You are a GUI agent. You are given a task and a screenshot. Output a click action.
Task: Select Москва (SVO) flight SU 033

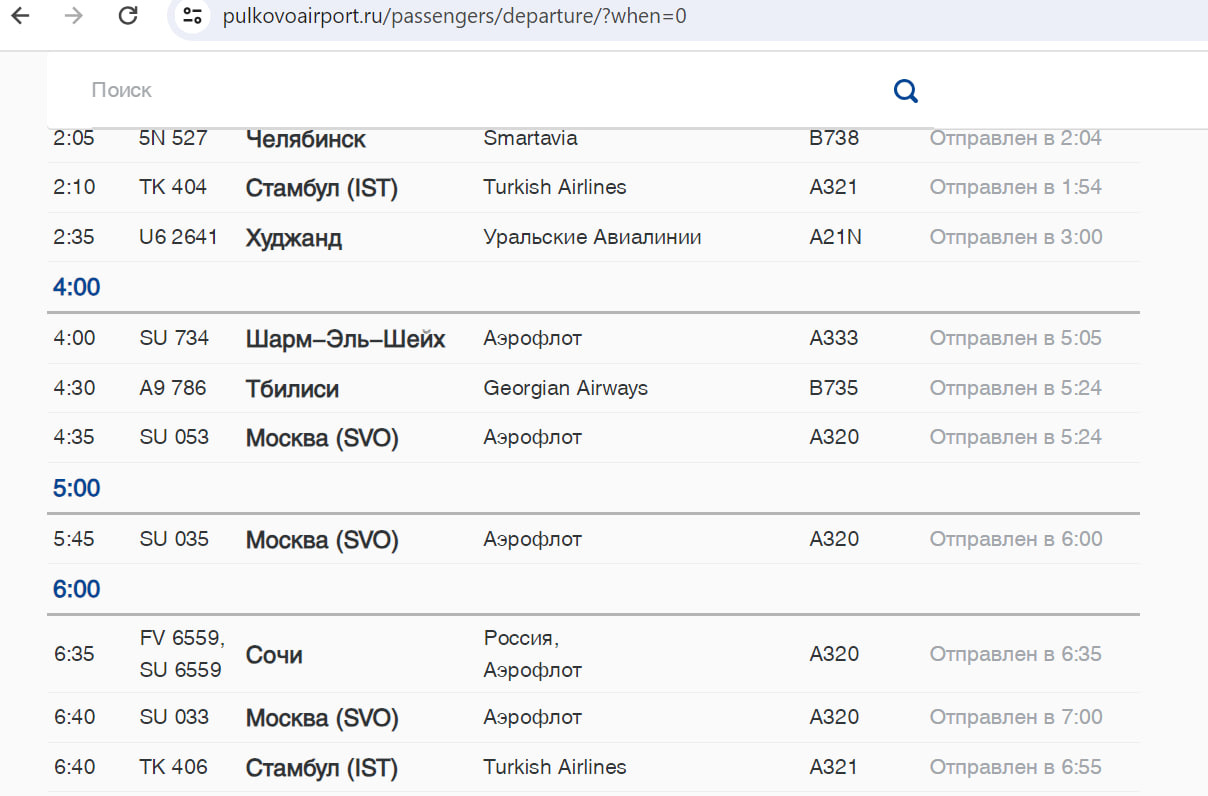coord(321,718)
